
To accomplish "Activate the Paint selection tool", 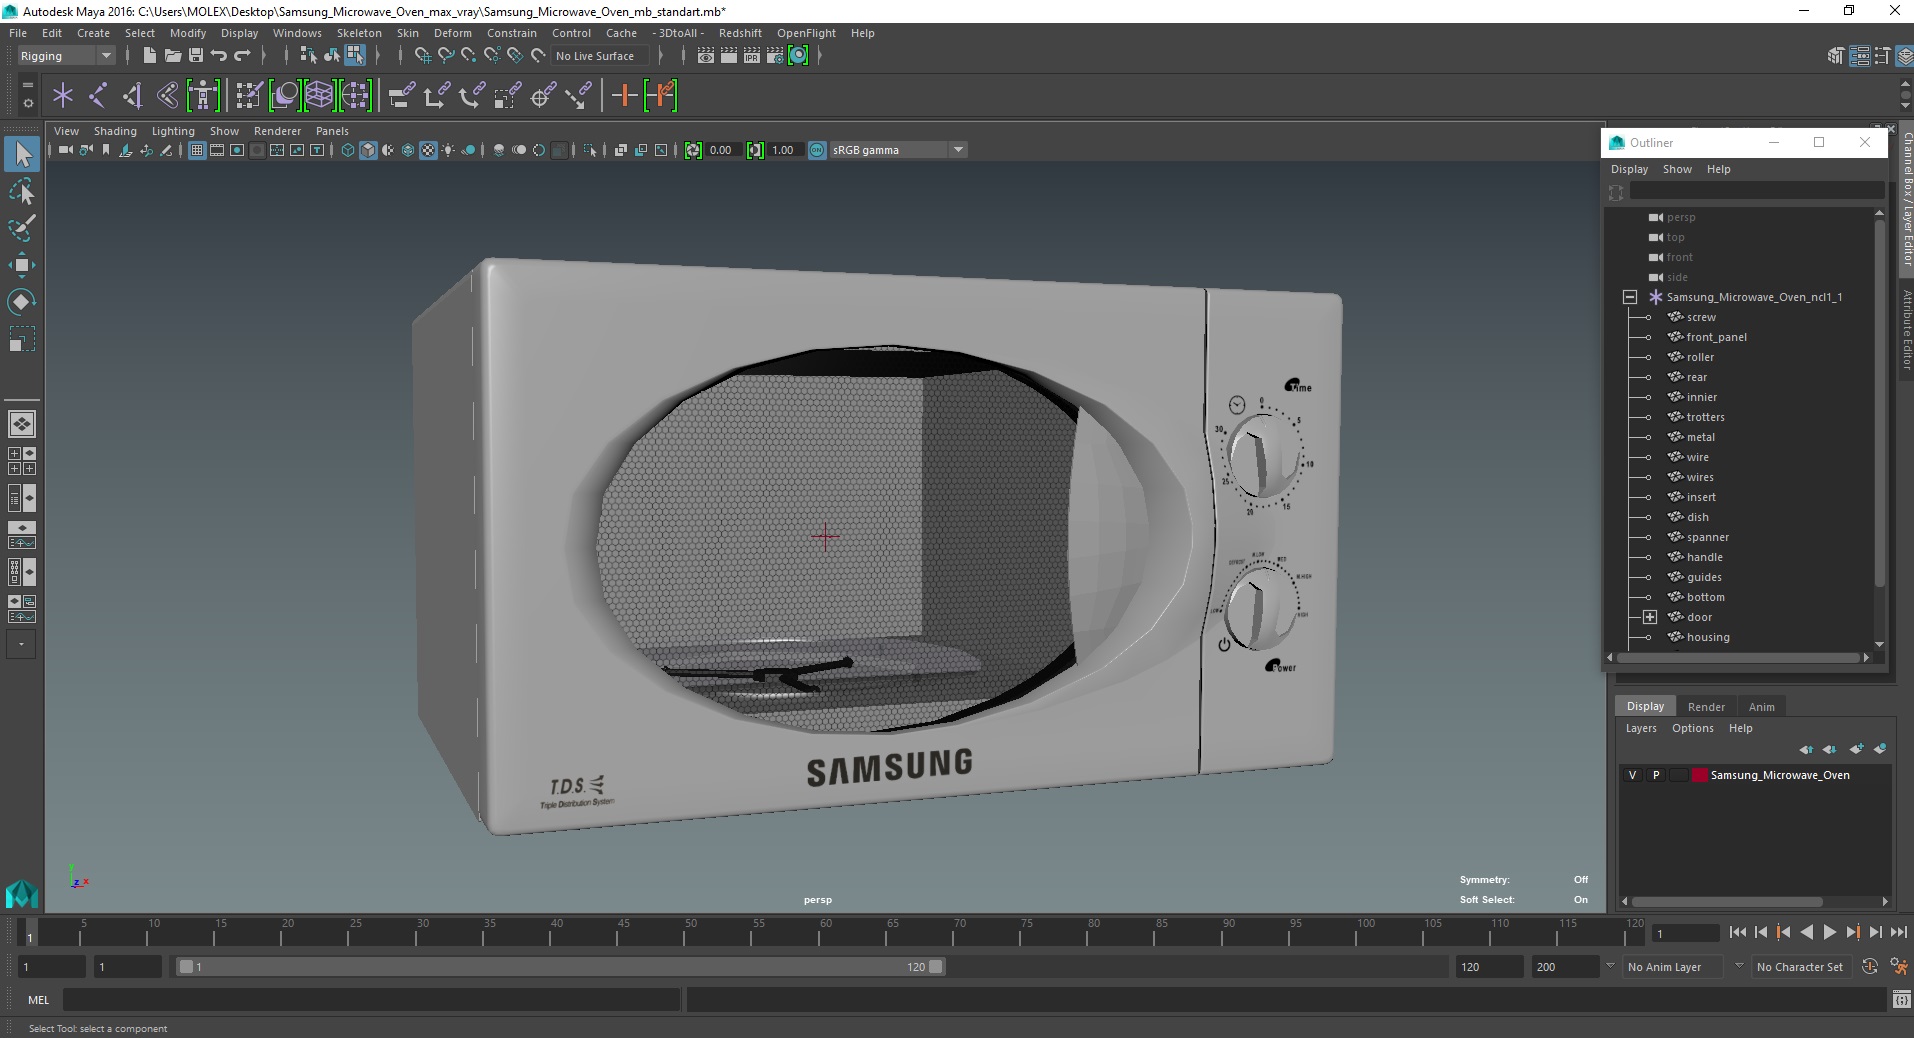I will [22, 228].
